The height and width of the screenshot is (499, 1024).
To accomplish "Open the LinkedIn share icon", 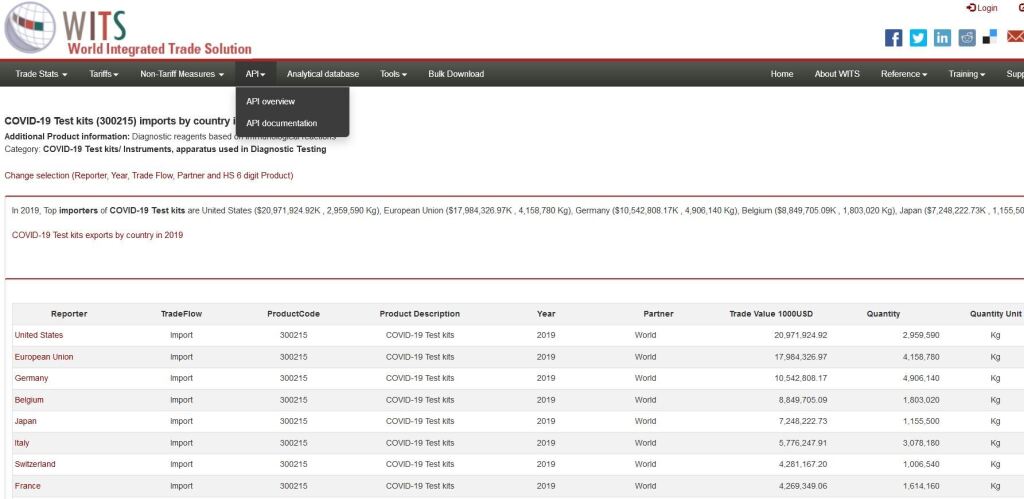I will 942,38.
